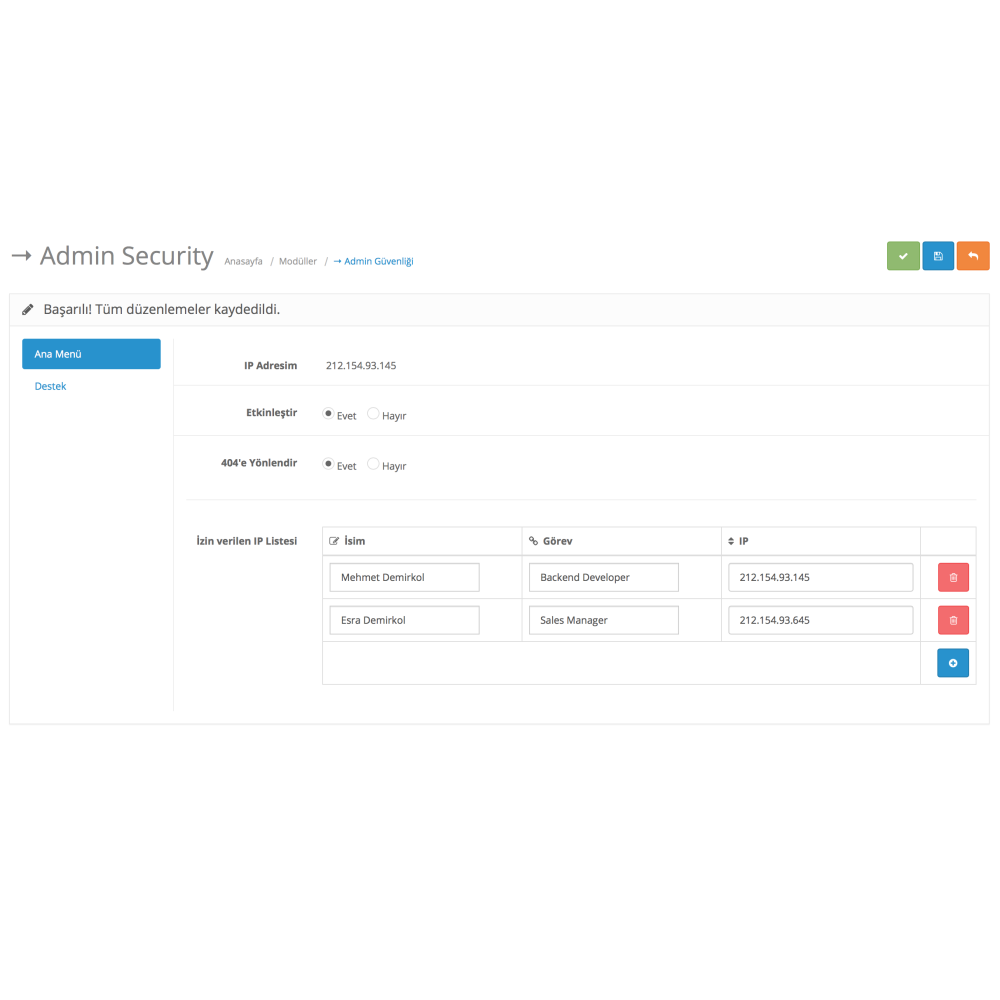Choose Hayır under Etkinleştir
The height and width of the screenshot is (1000, 1000).
(371, 413)
